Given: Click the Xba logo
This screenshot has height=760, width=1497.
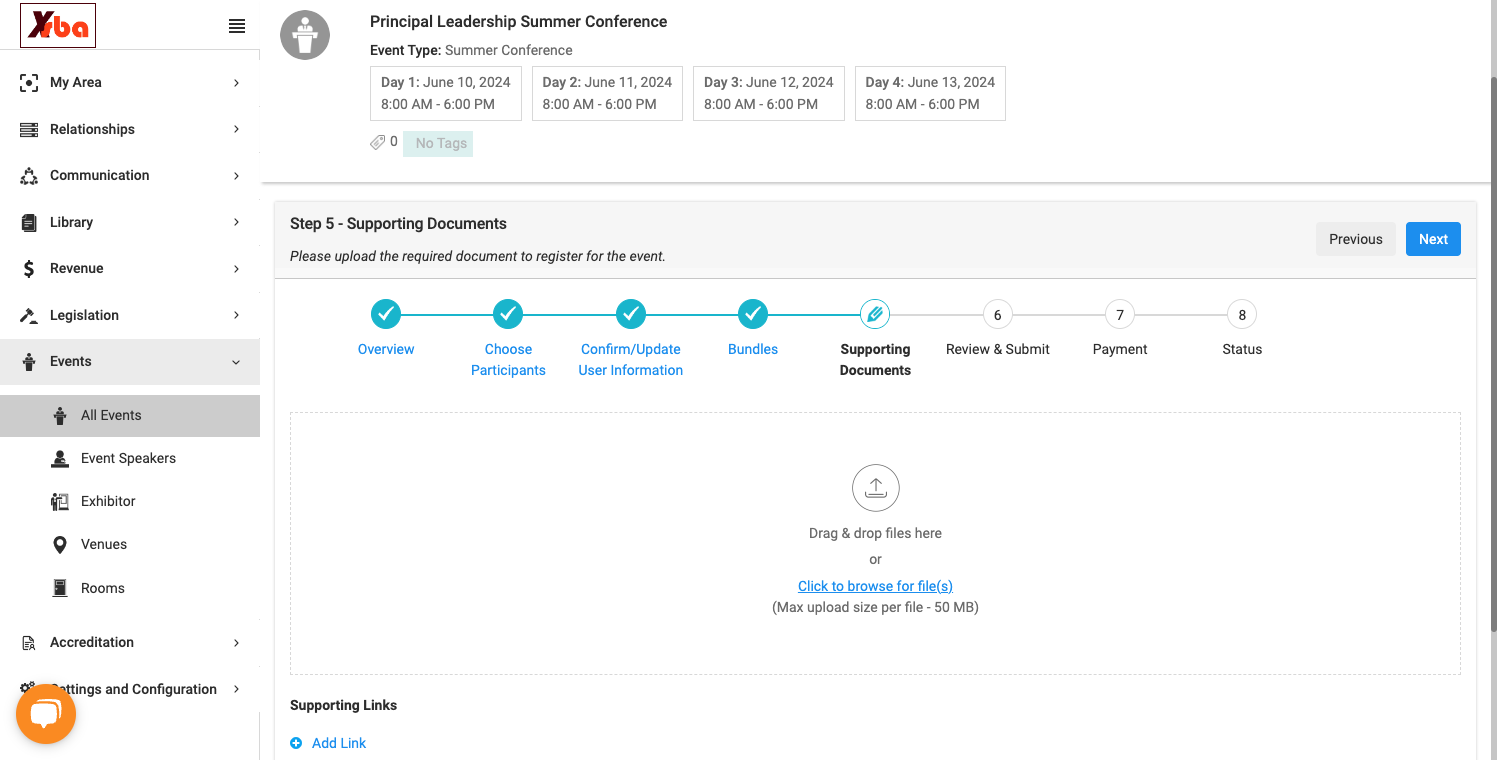Looking at the screenshot, I should 58,26.
